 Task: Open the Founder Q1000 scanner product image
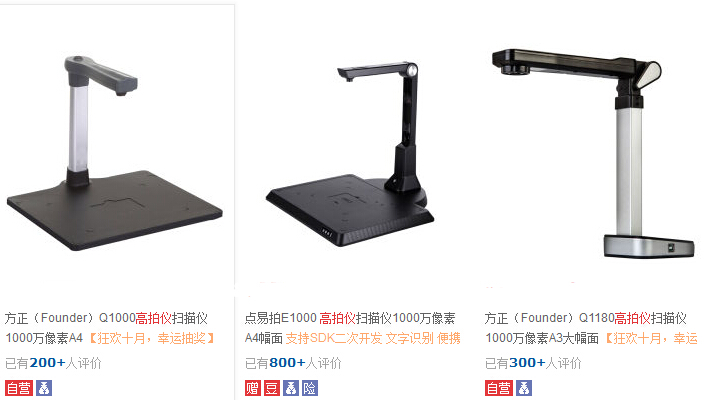115,153
